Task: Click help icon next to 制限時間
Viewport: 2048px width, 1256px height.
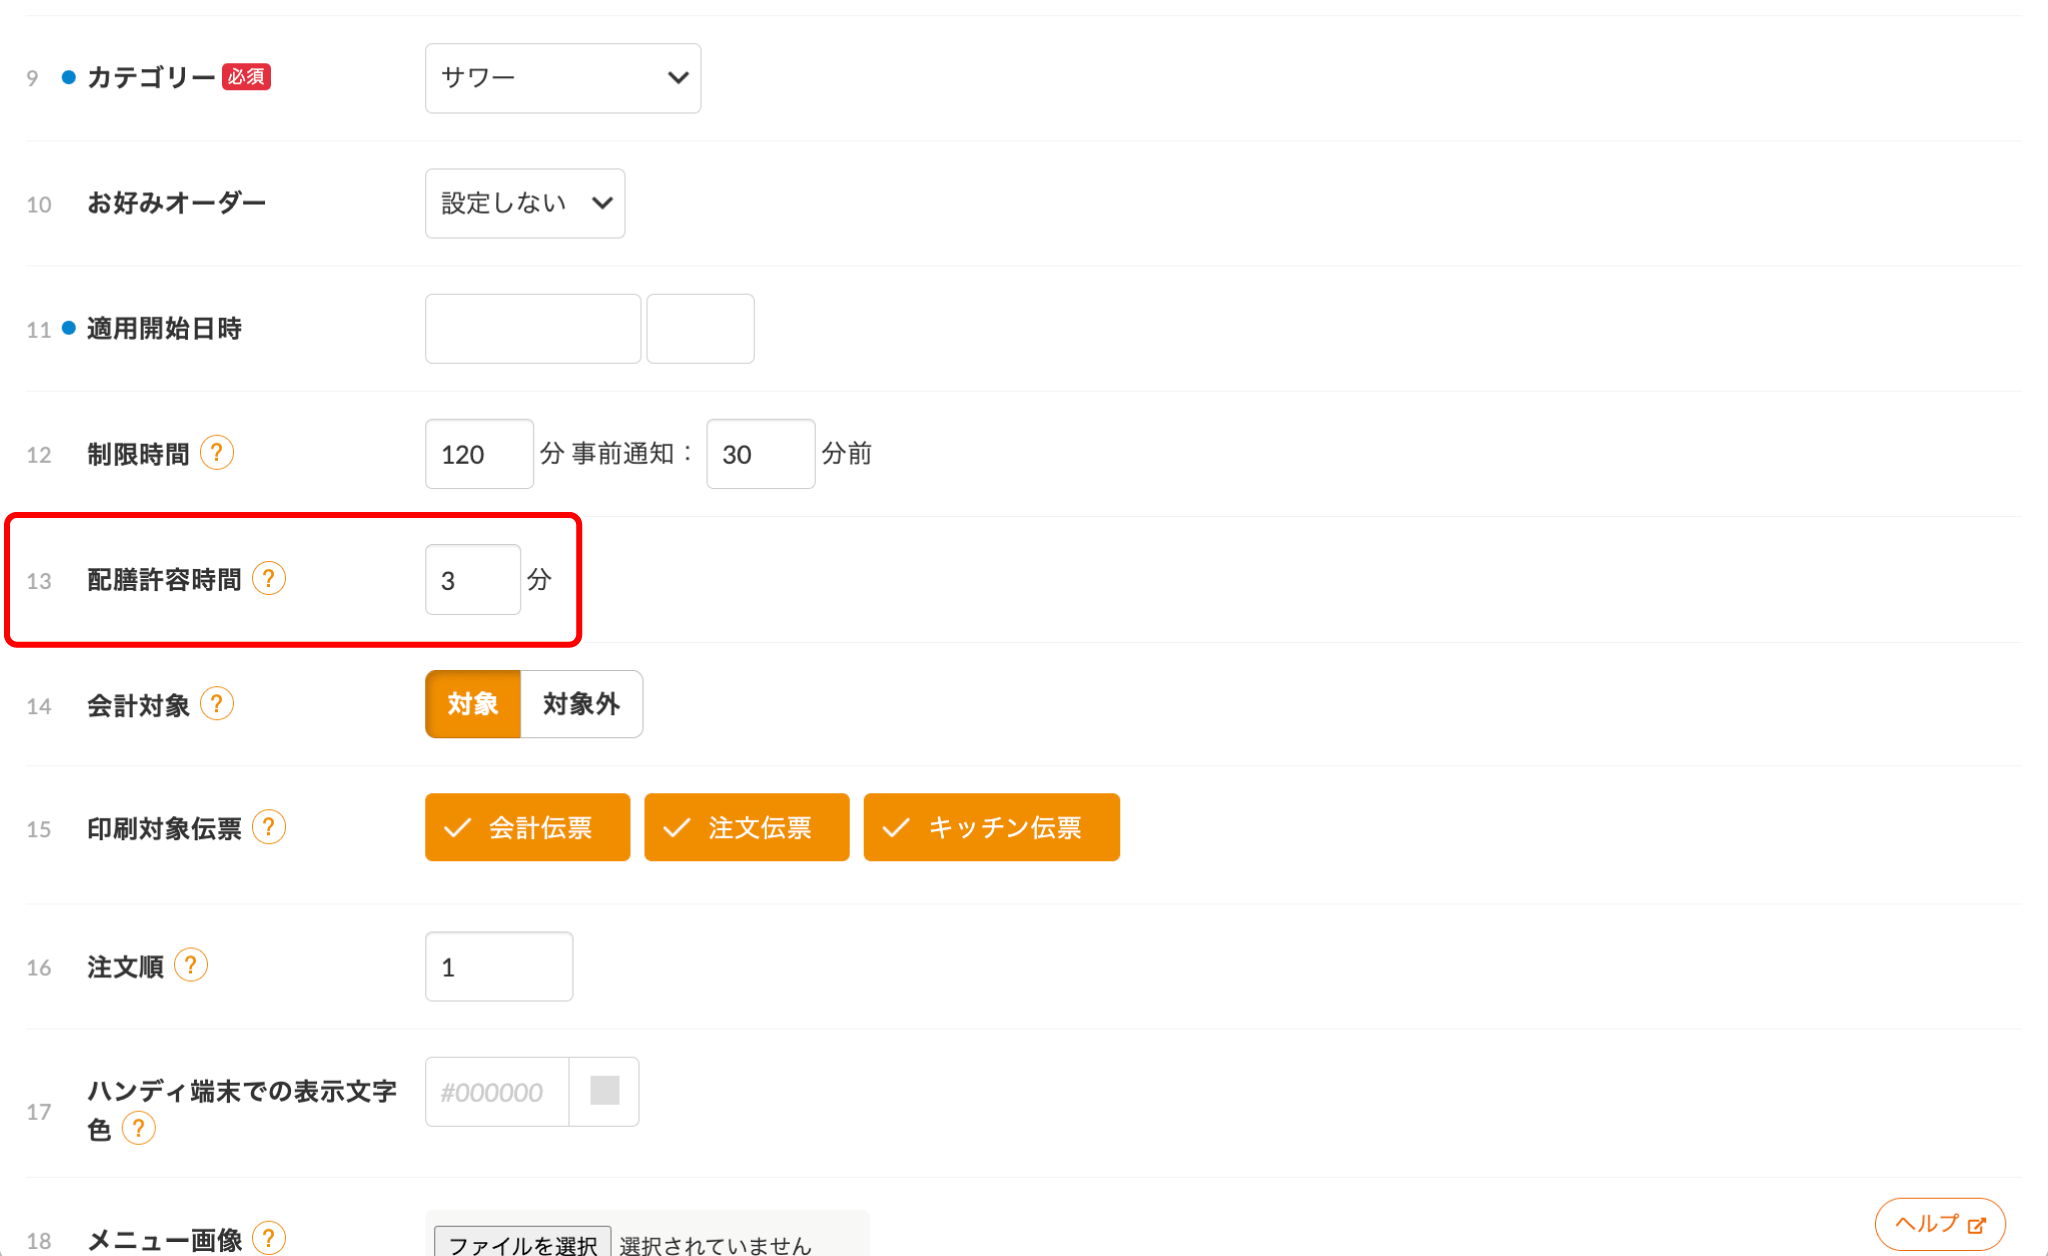Action: pyautogui.click(x=217, y=453)
